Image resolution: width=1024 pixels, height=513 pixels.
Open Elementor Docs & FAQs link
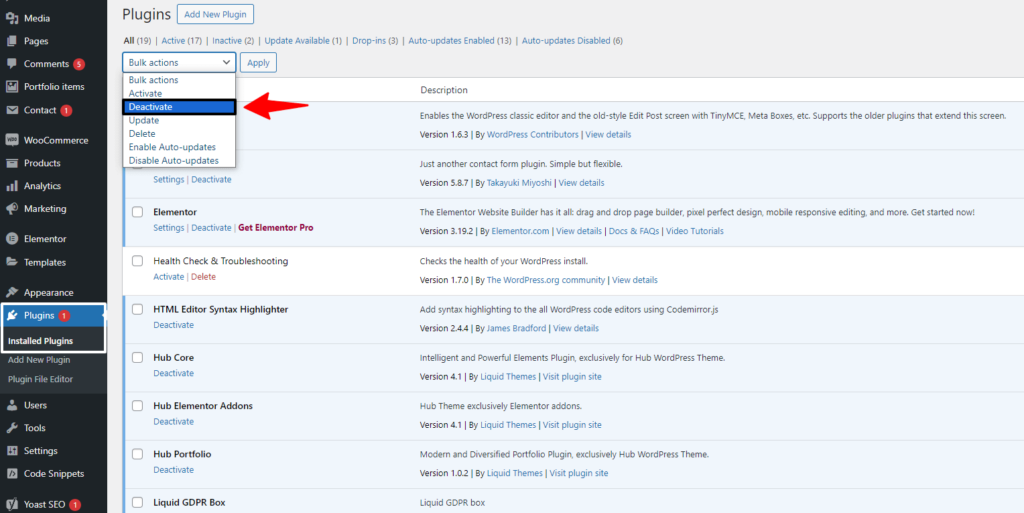pyautogui.click(x=634, y=231)
